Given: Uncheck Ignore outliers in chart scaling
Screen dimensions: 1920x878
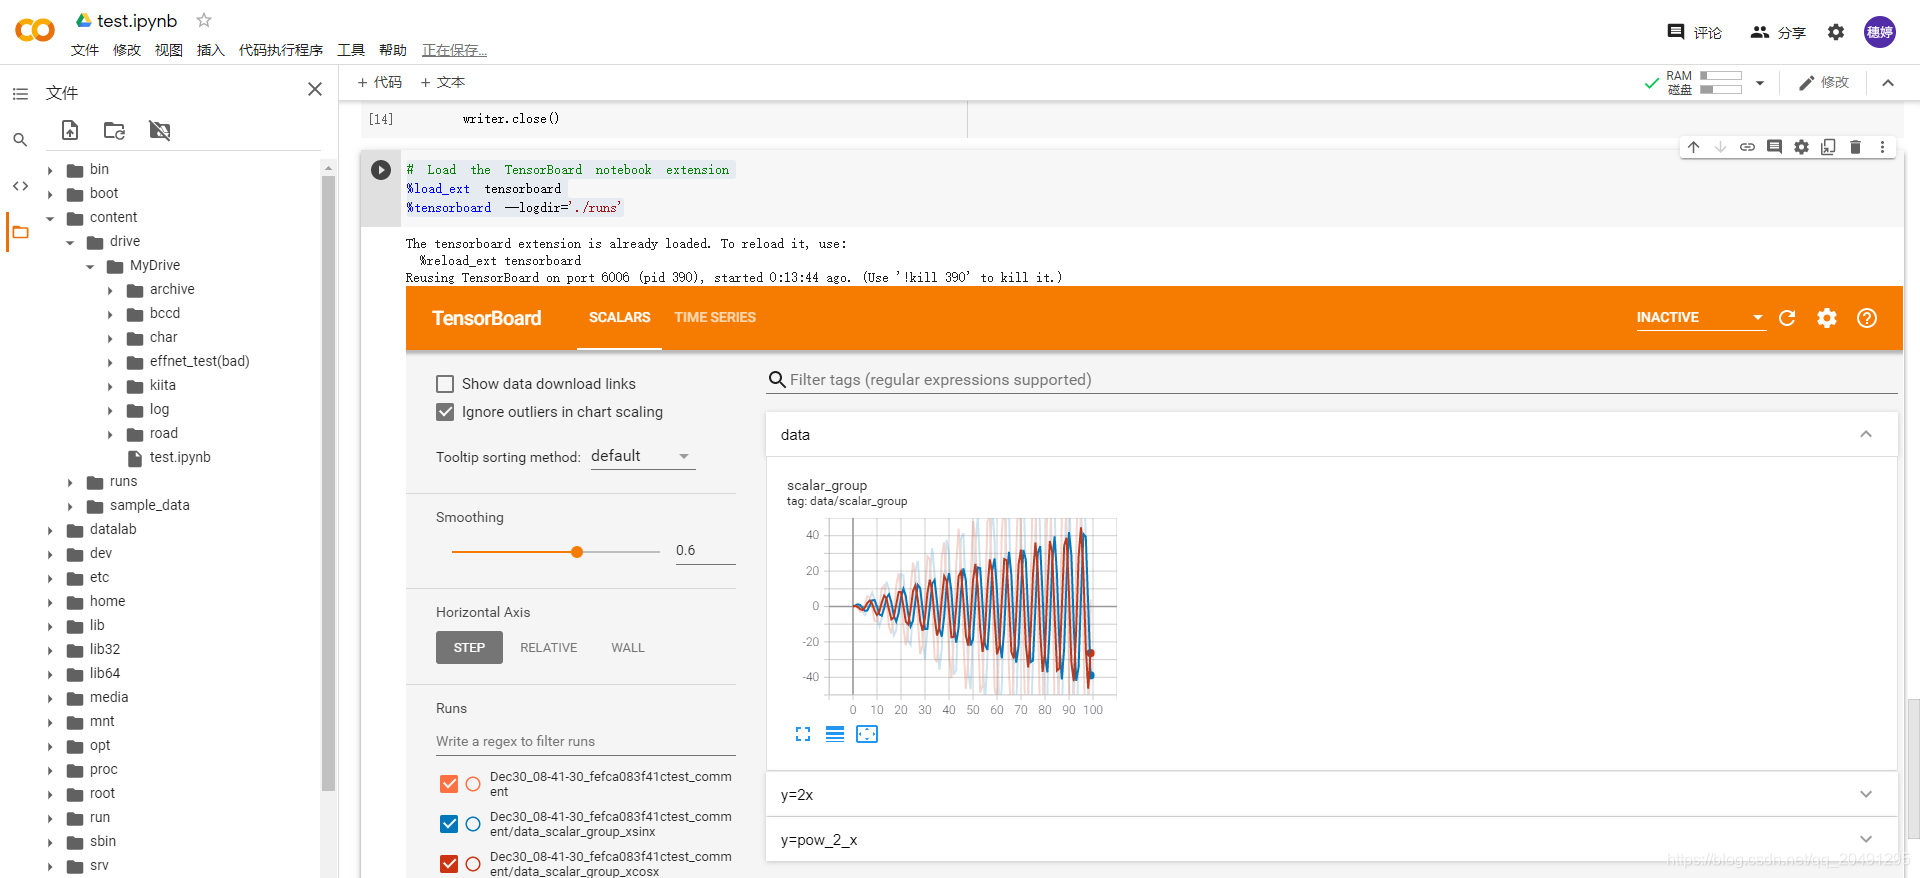Looking at the screenshot, I should pyautogui.click(x=445, y=412).
